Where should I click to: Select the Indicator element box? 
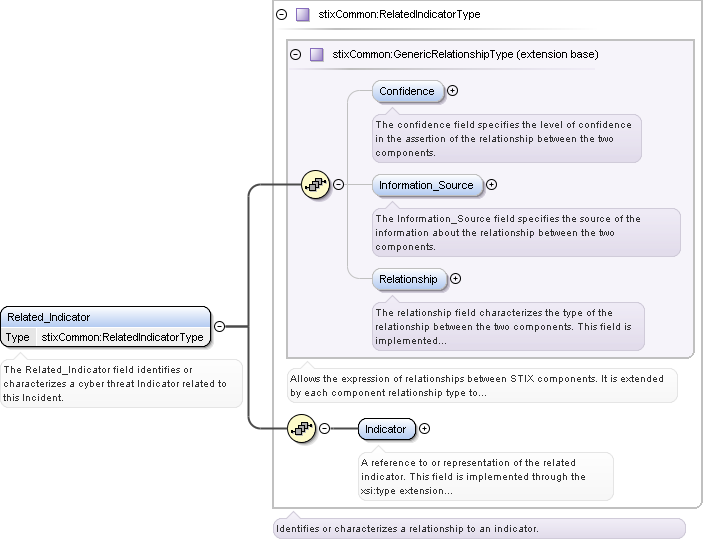pos(386,429)
